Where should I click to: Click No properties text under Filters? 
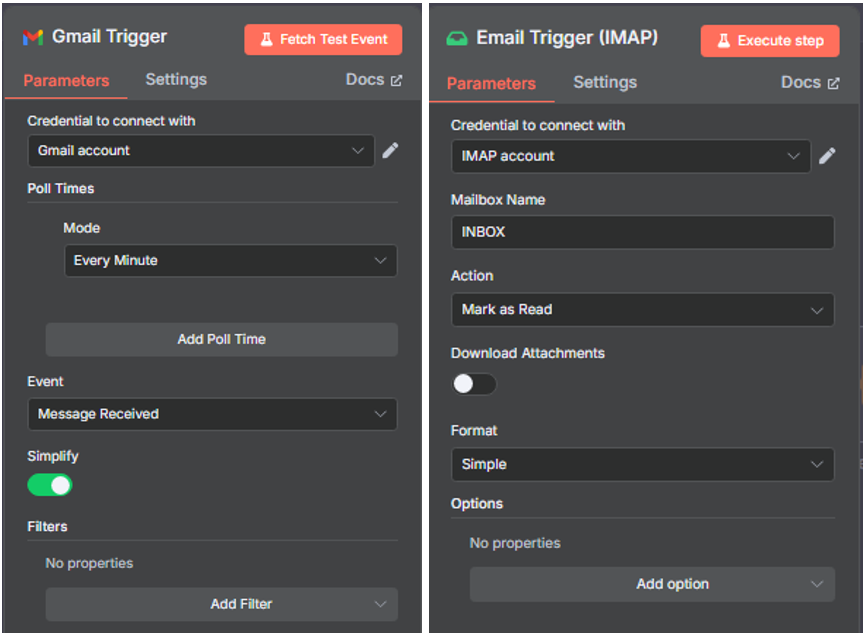(89, 563)
